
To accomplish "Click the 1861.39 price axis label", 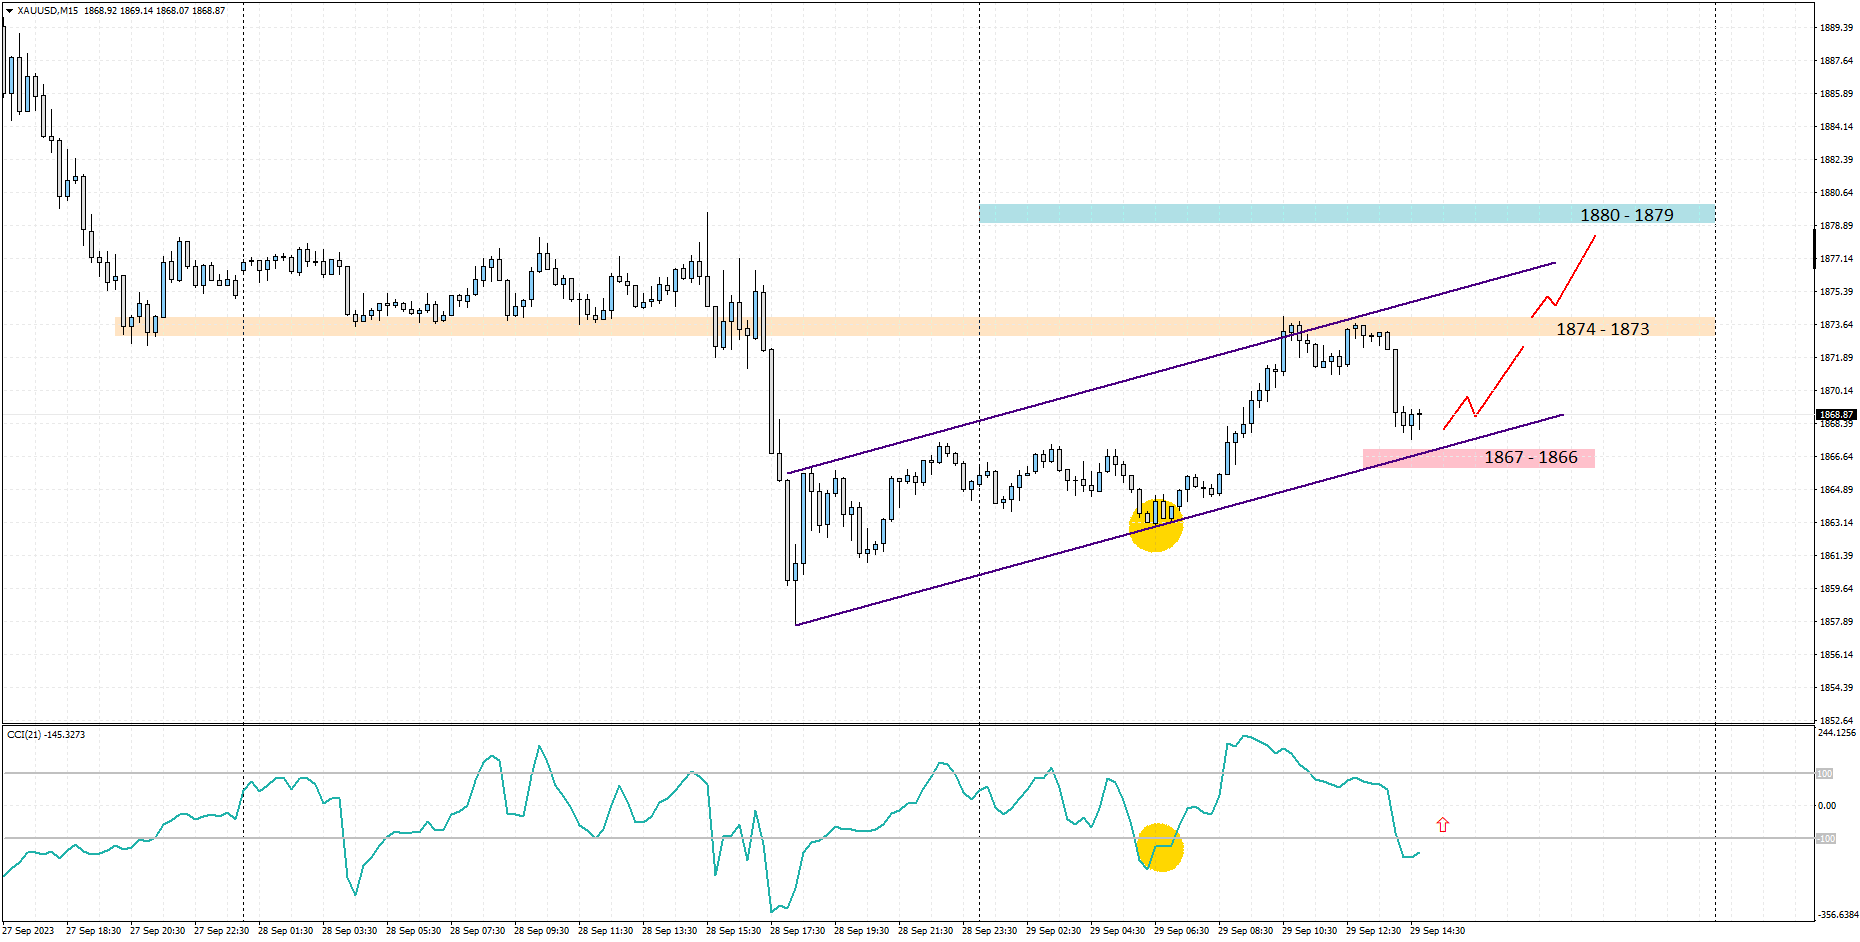I will tap(1836, 556).
